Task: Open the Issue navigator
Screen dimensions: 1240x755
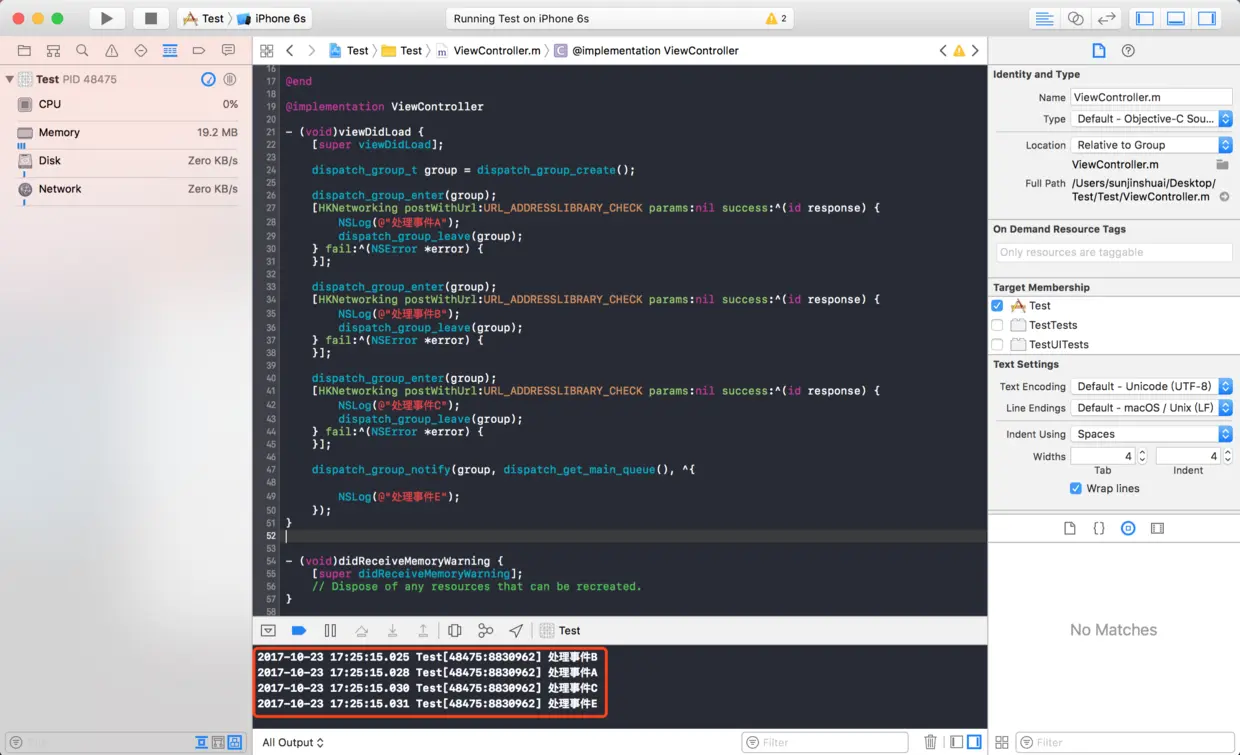Action: (111, 50)
